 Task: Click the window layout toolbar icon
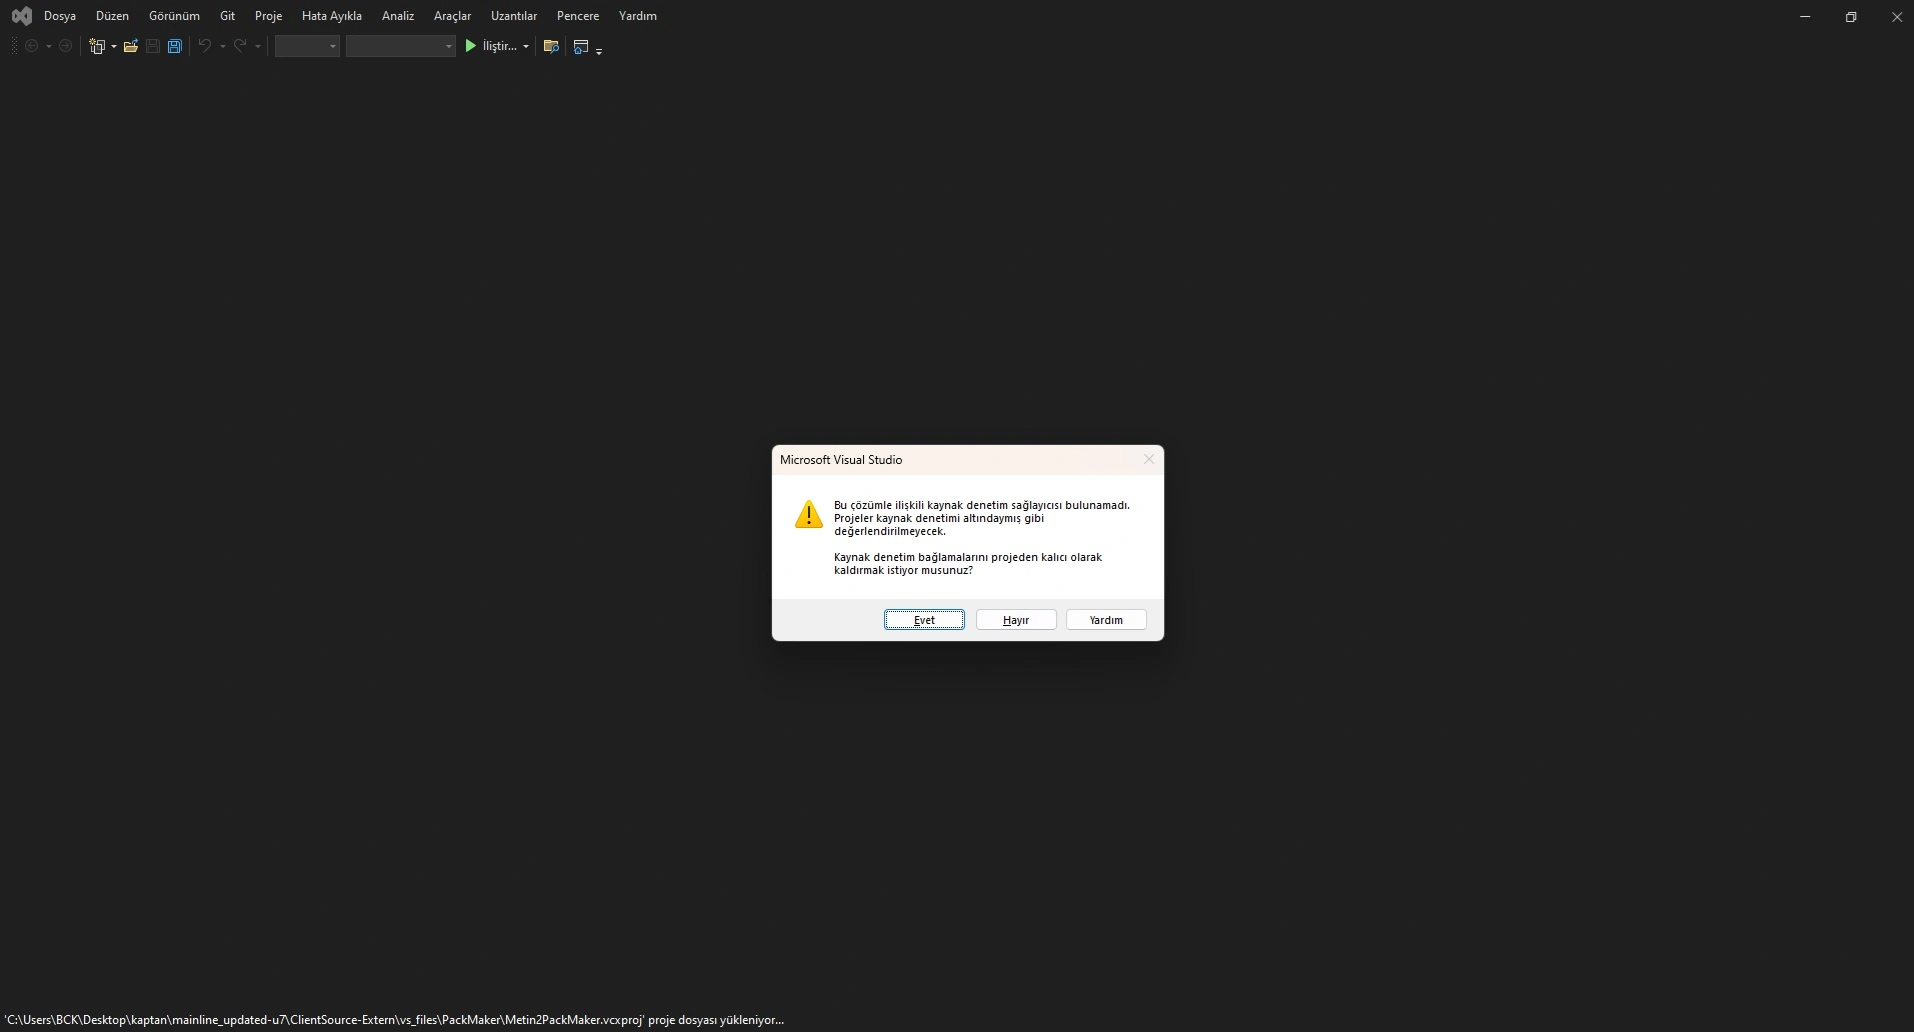pos(581,46)
